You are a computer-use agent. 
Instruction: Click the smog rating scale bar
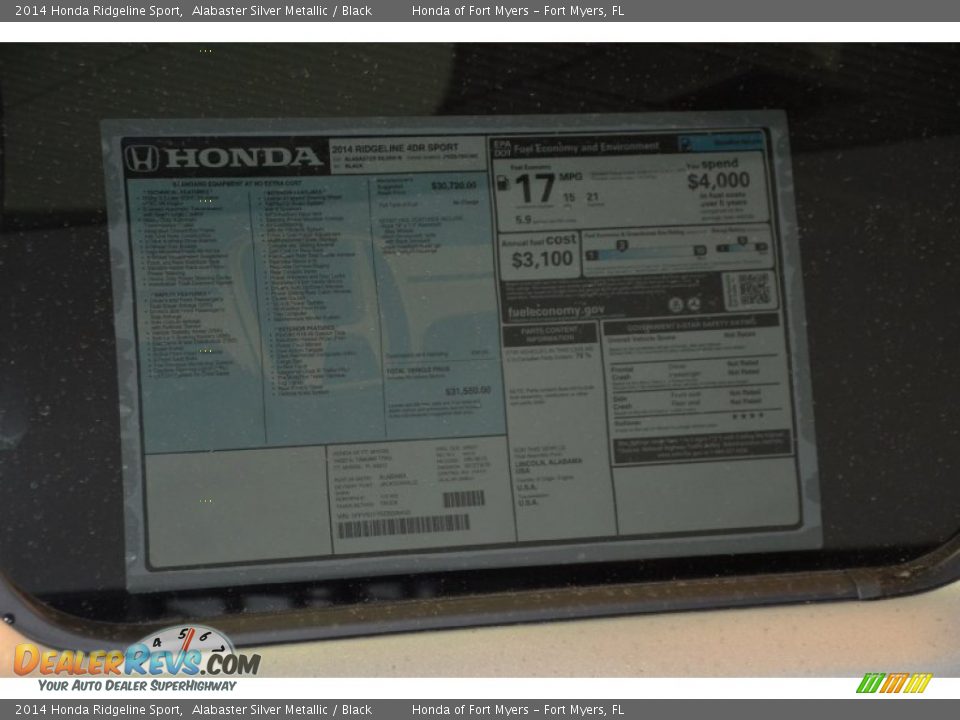pos(742,246)
